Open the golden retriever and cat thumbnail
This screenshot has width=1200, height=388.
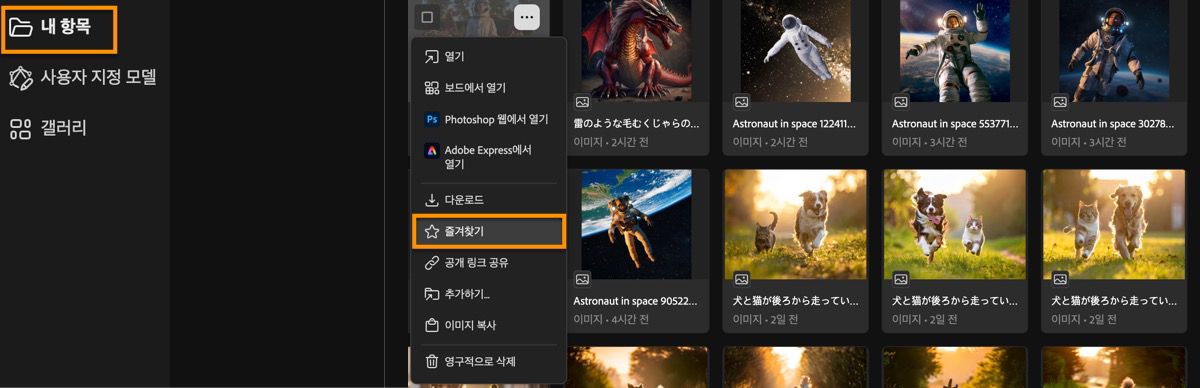tap(1114, 223)
